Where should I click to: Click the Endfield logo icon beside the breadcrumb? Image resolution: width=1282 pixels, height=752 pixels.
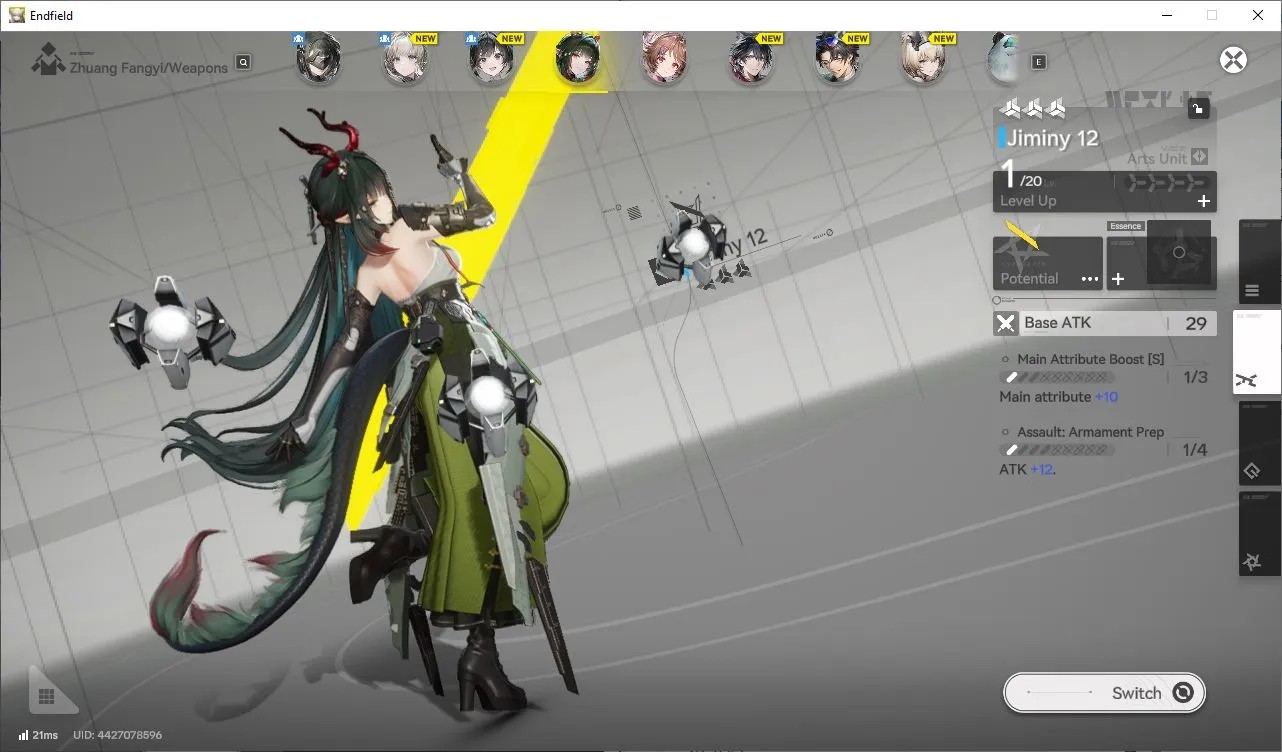47,60
